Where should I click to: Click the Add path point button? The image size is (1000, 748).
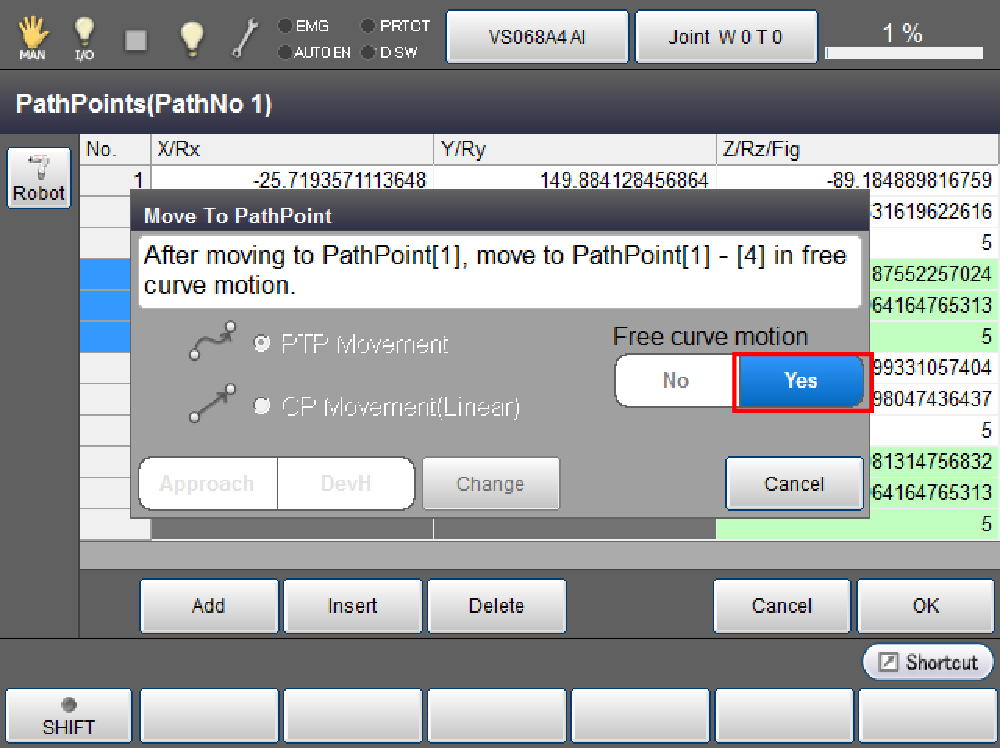tap(209, 606)
